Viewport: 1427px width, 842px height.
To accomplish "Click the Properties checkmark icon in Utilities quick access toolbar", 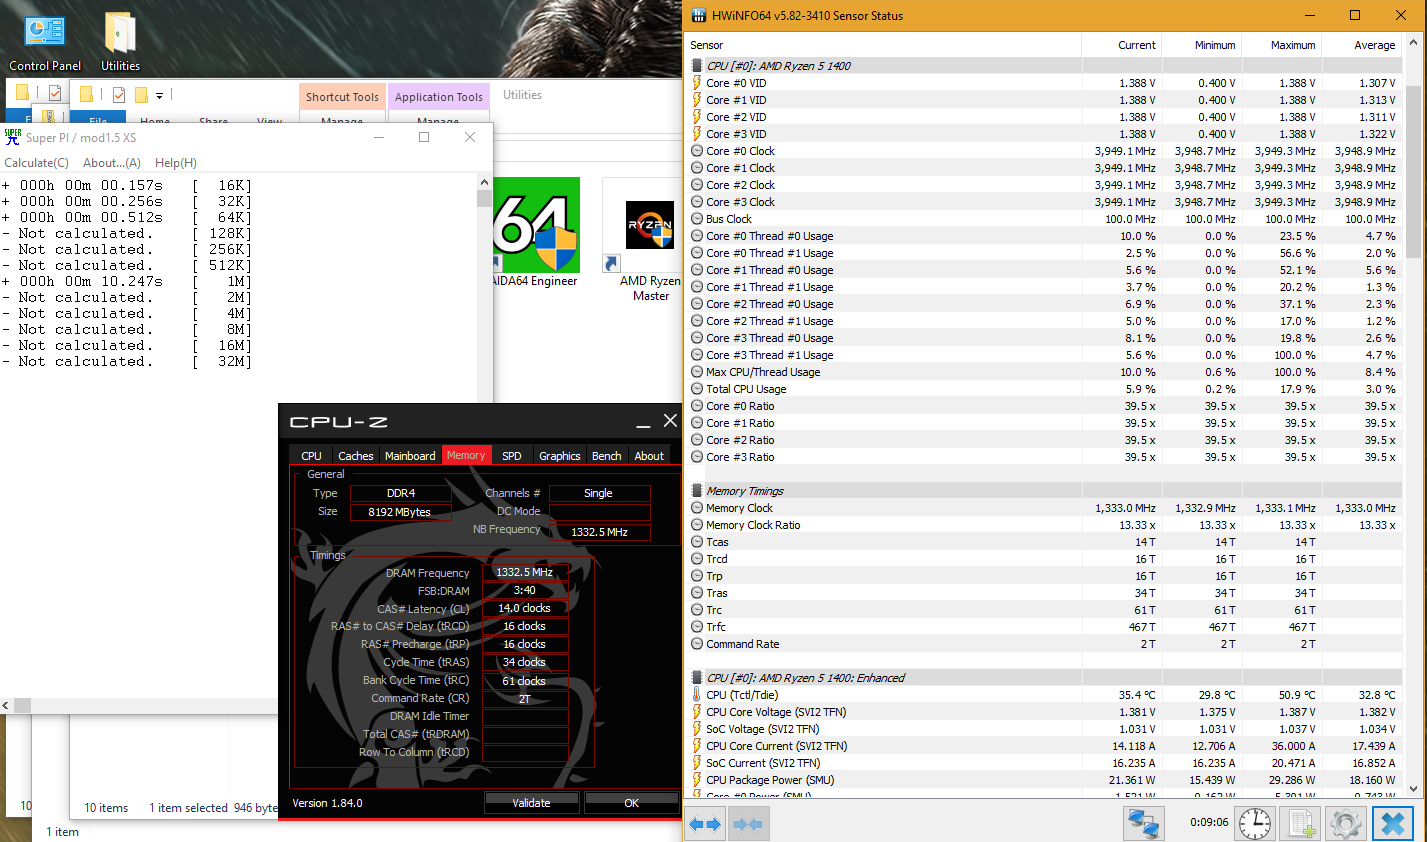I will pos(119,95).
